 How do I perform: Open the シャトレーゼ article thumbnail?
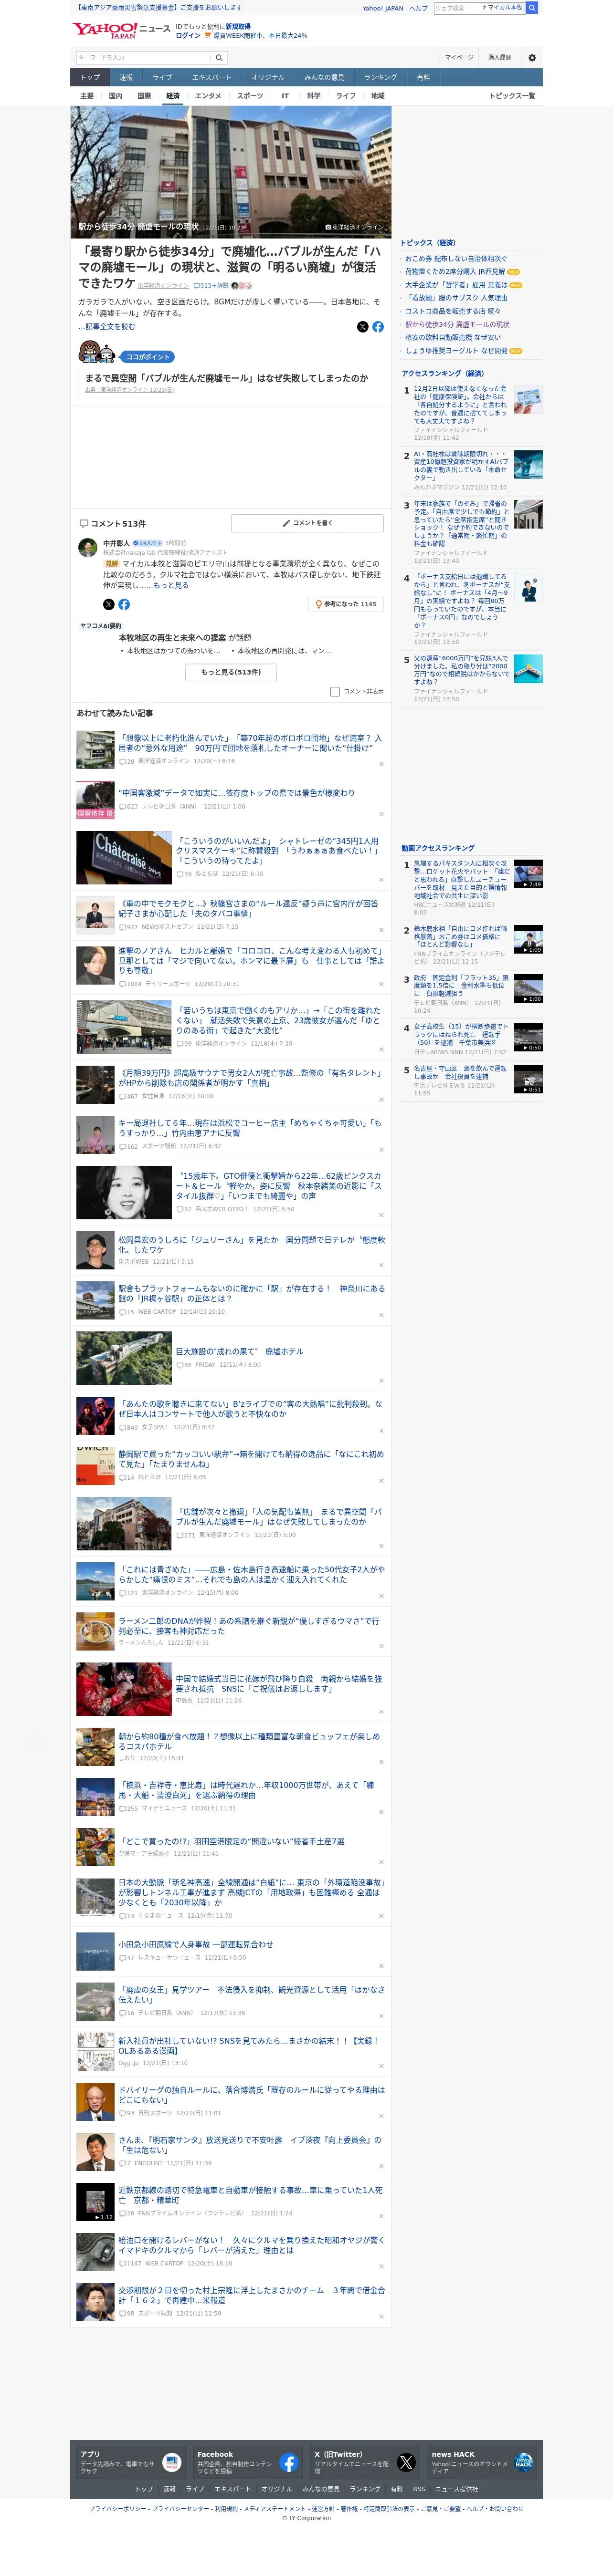124,857
